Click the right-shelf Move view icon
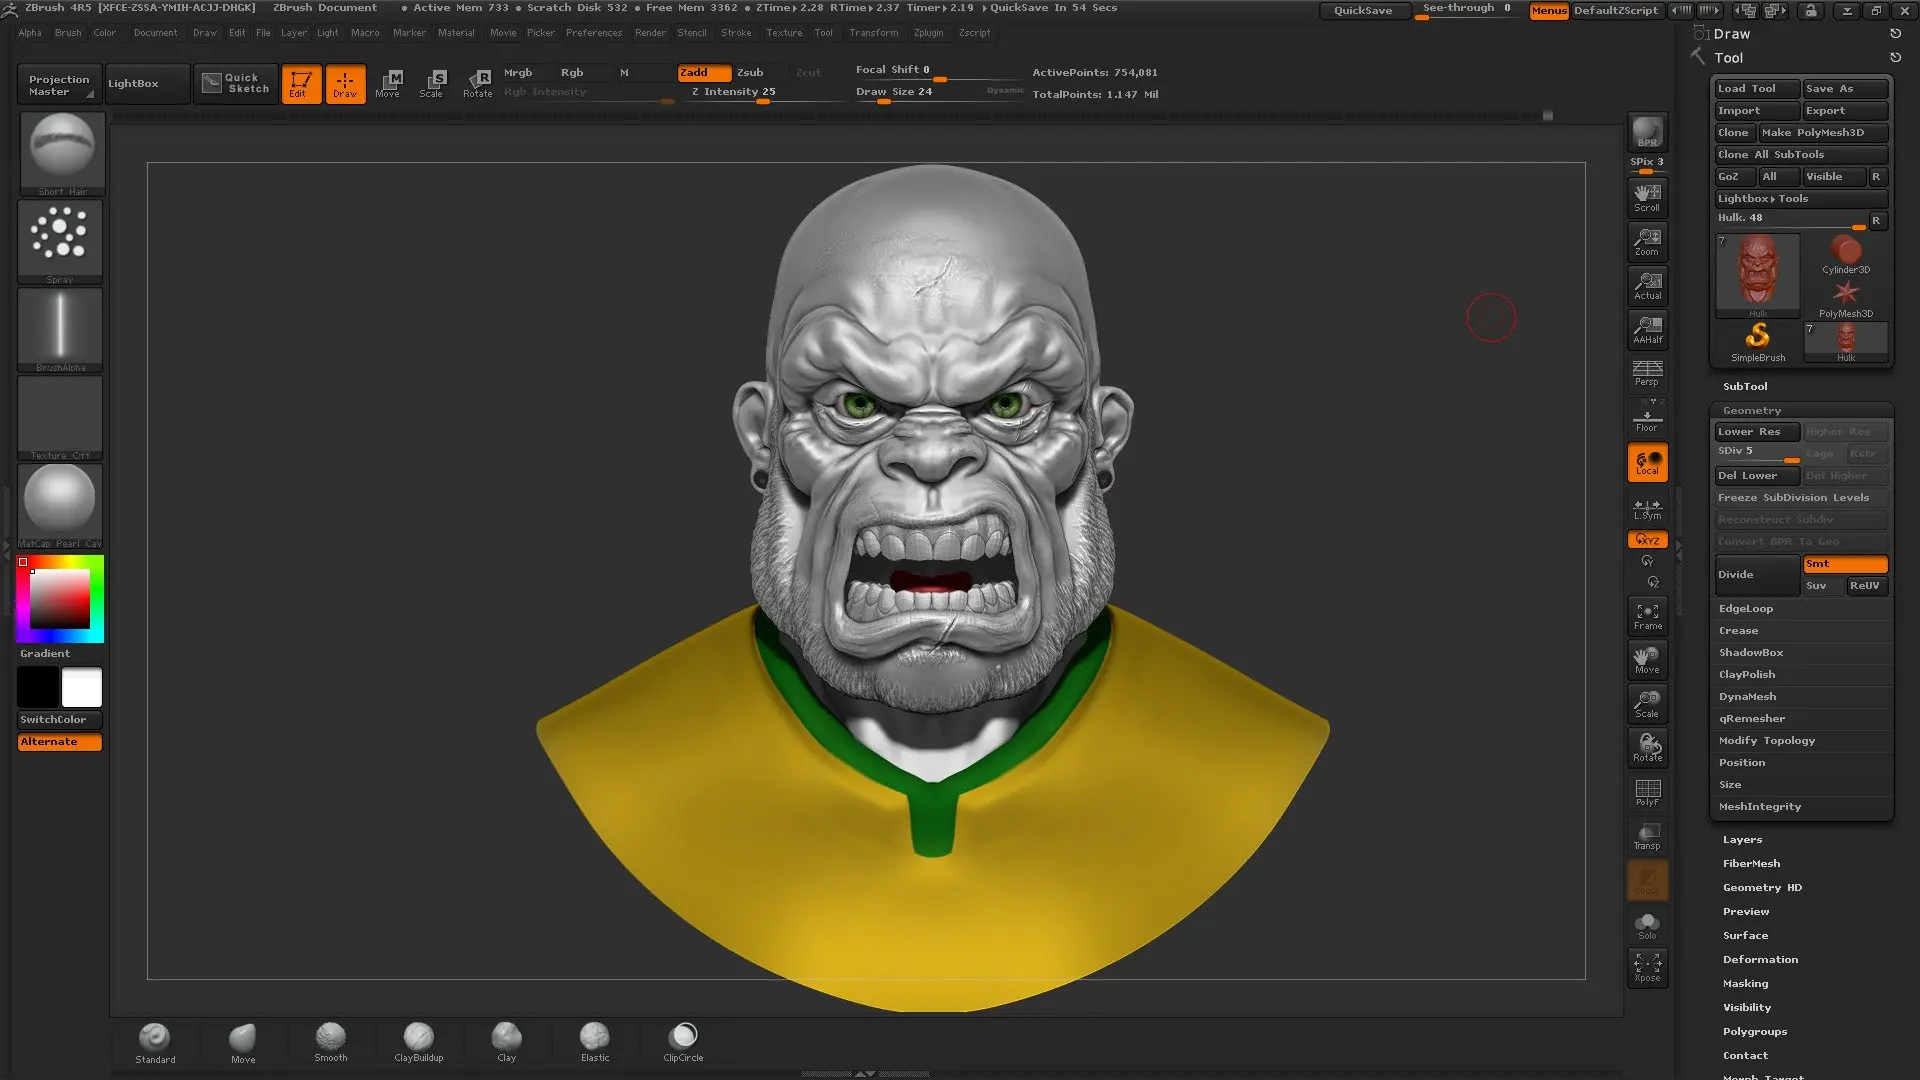Image resolution: width=1920 pixels, height=1080 pixels. 1647,659
